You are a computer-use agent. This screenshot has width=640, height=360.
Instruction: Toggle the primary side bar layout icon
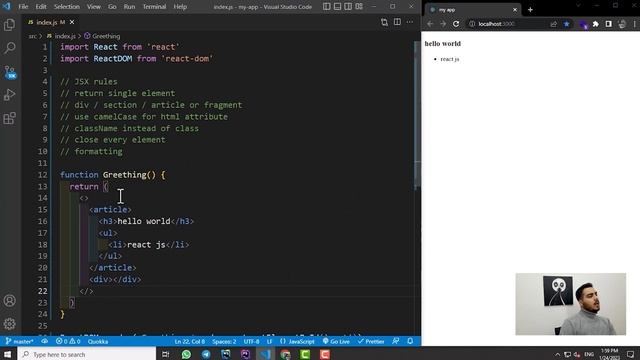tap(327, 7)
